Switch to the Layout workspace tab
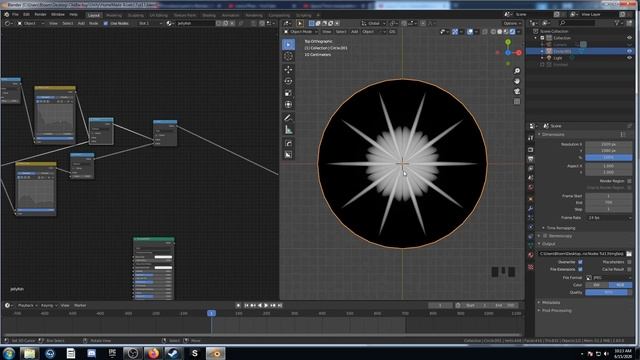This screenshot has width=640, height=360. 94,15
